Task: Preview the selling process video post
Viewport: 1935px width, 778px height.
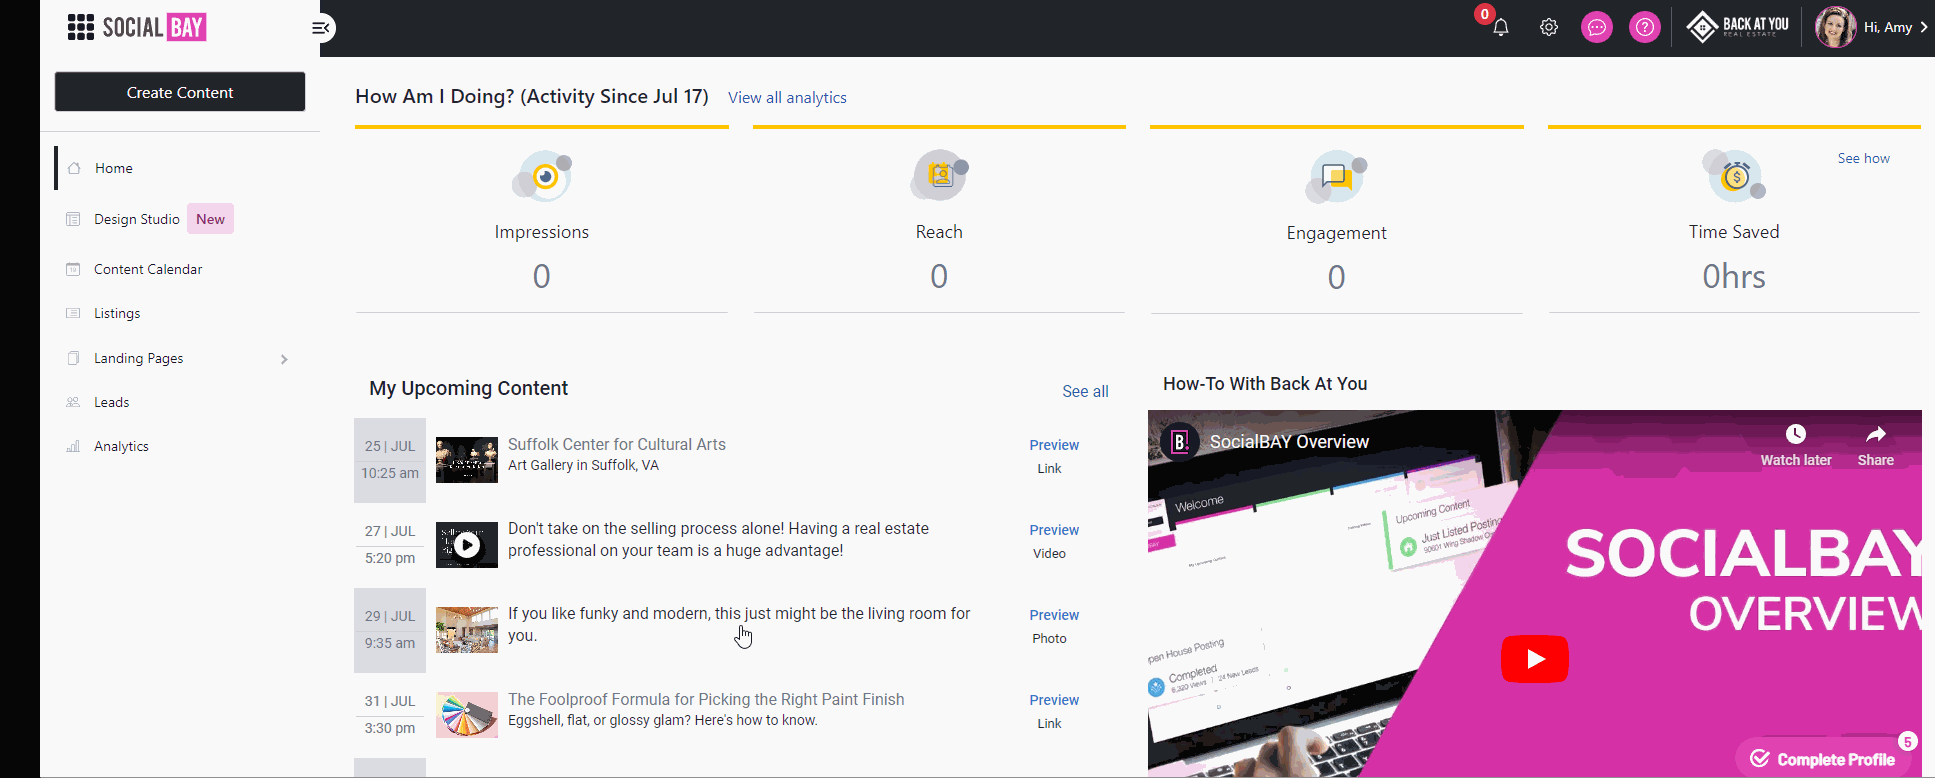Action: (1054, 530)
